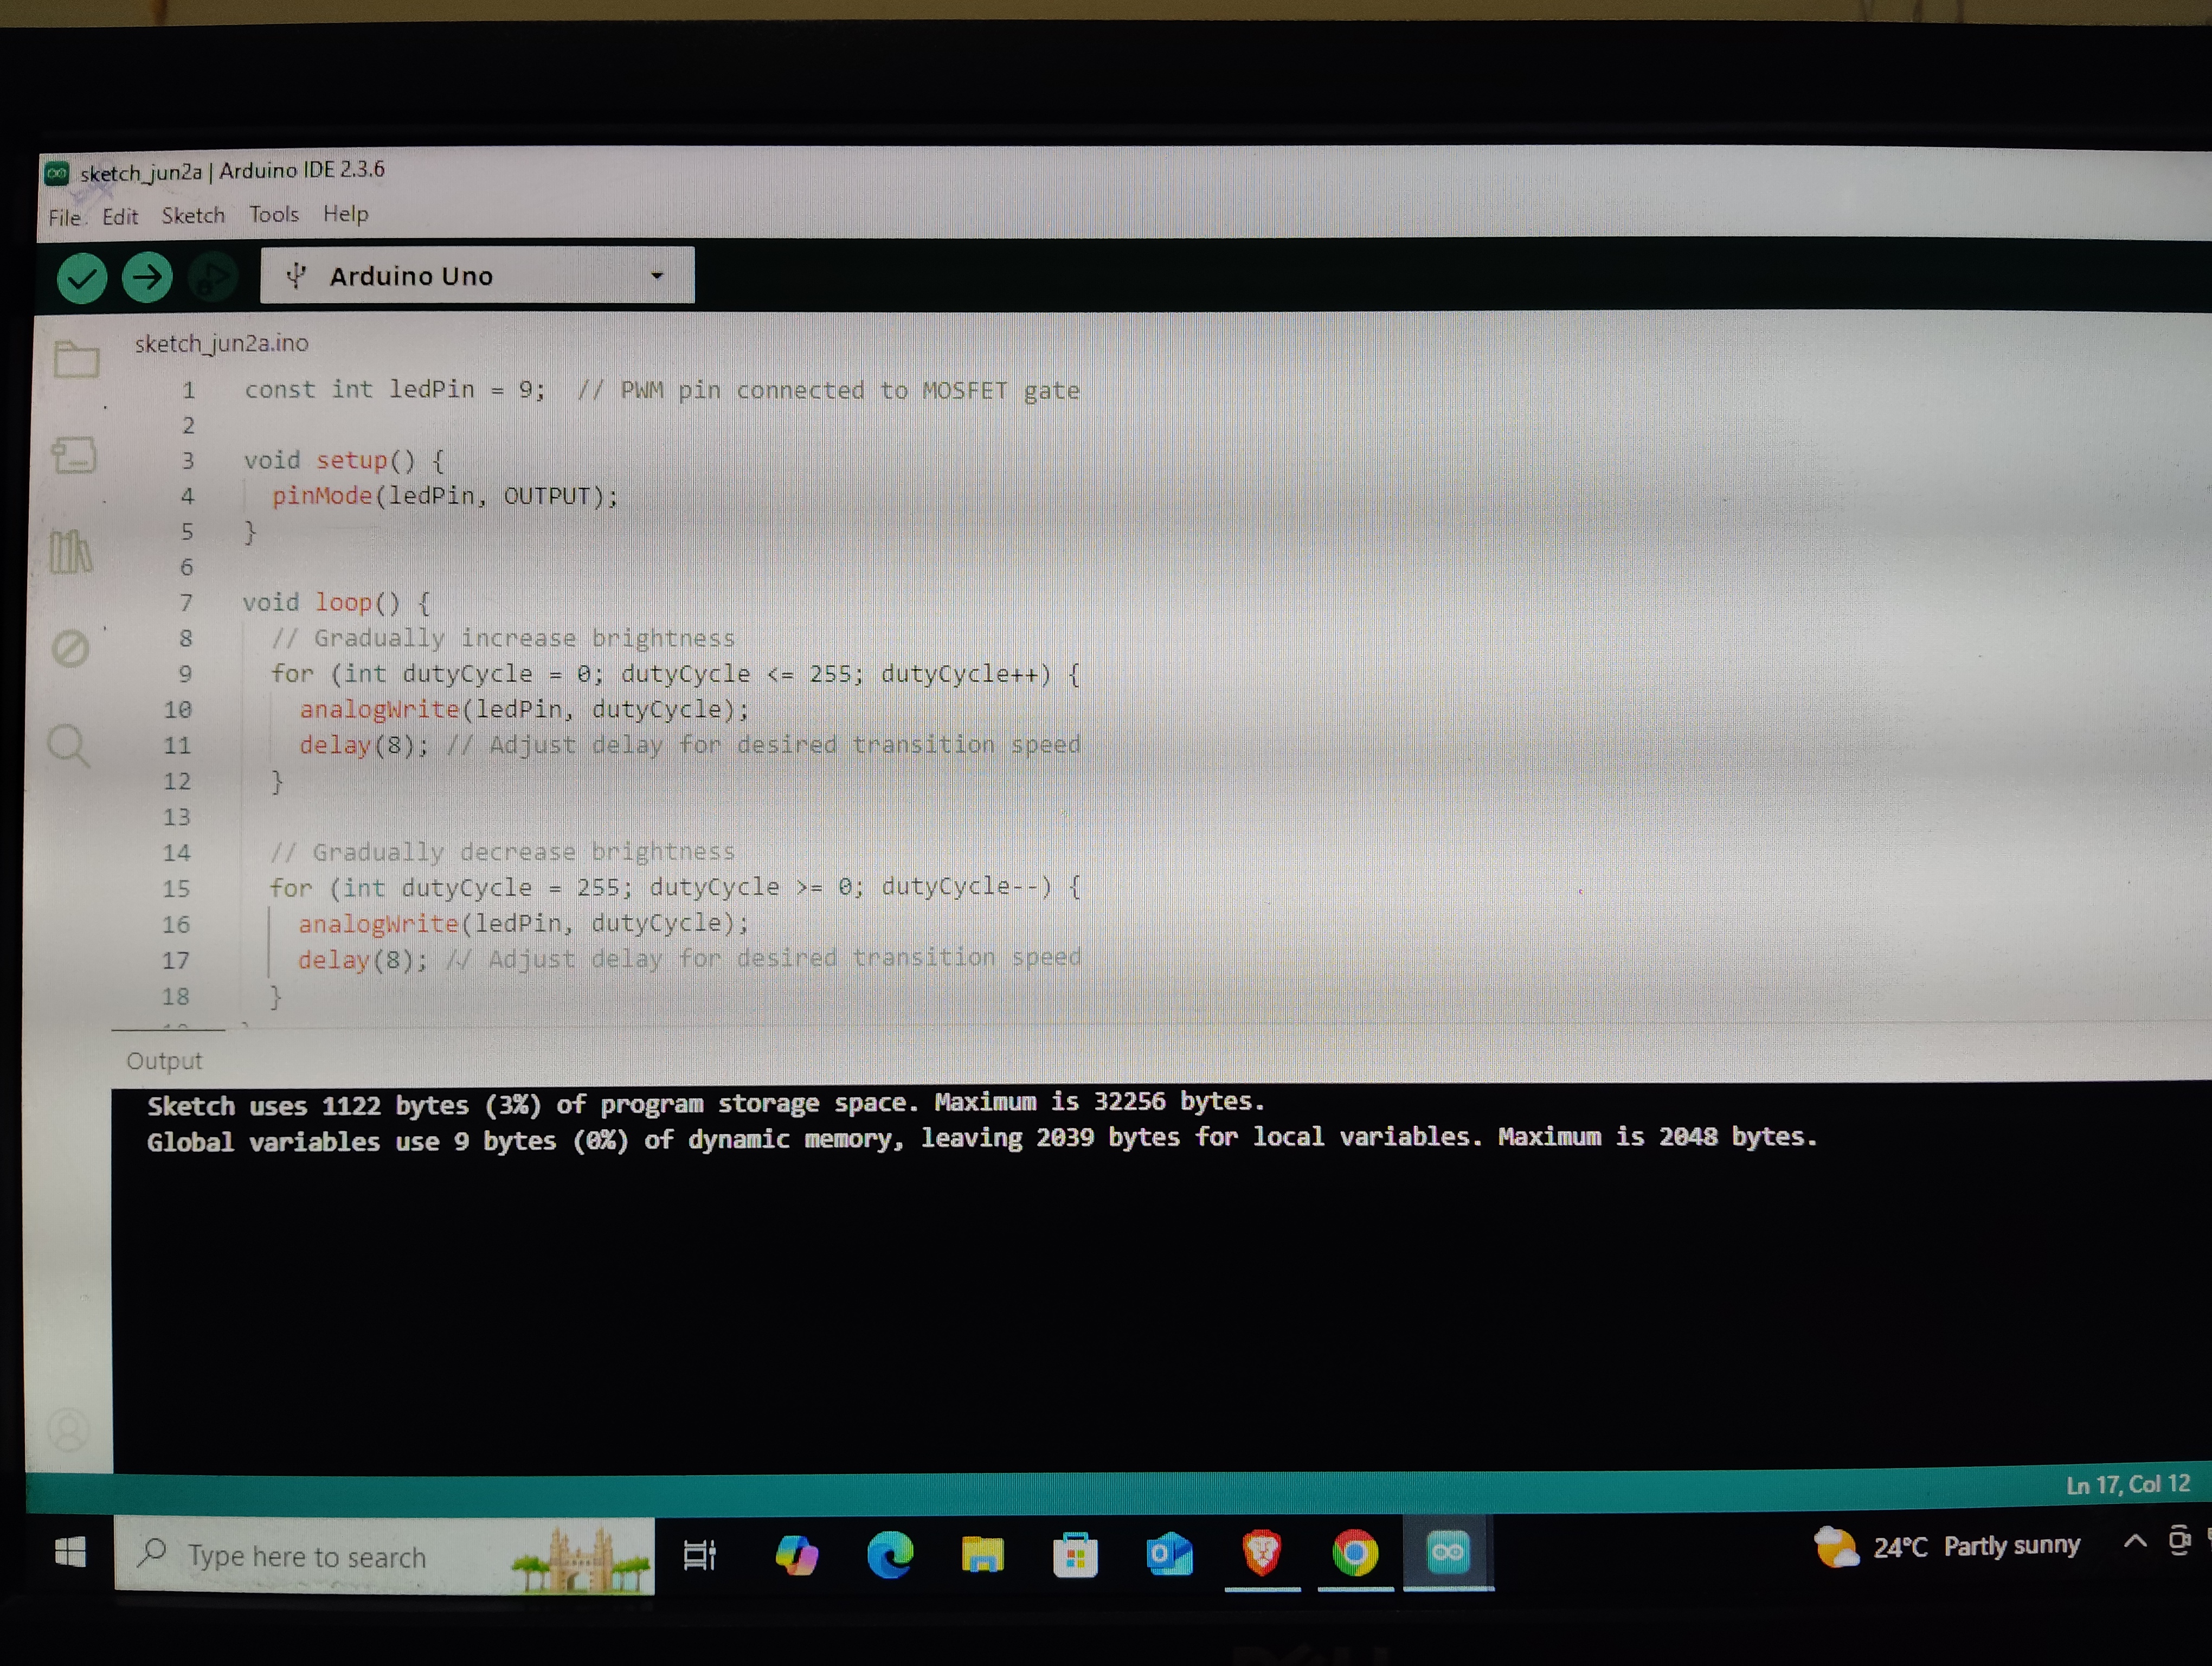
Task: Click the void setup() line
Action: pyautogui.click(x=344, y=461)
